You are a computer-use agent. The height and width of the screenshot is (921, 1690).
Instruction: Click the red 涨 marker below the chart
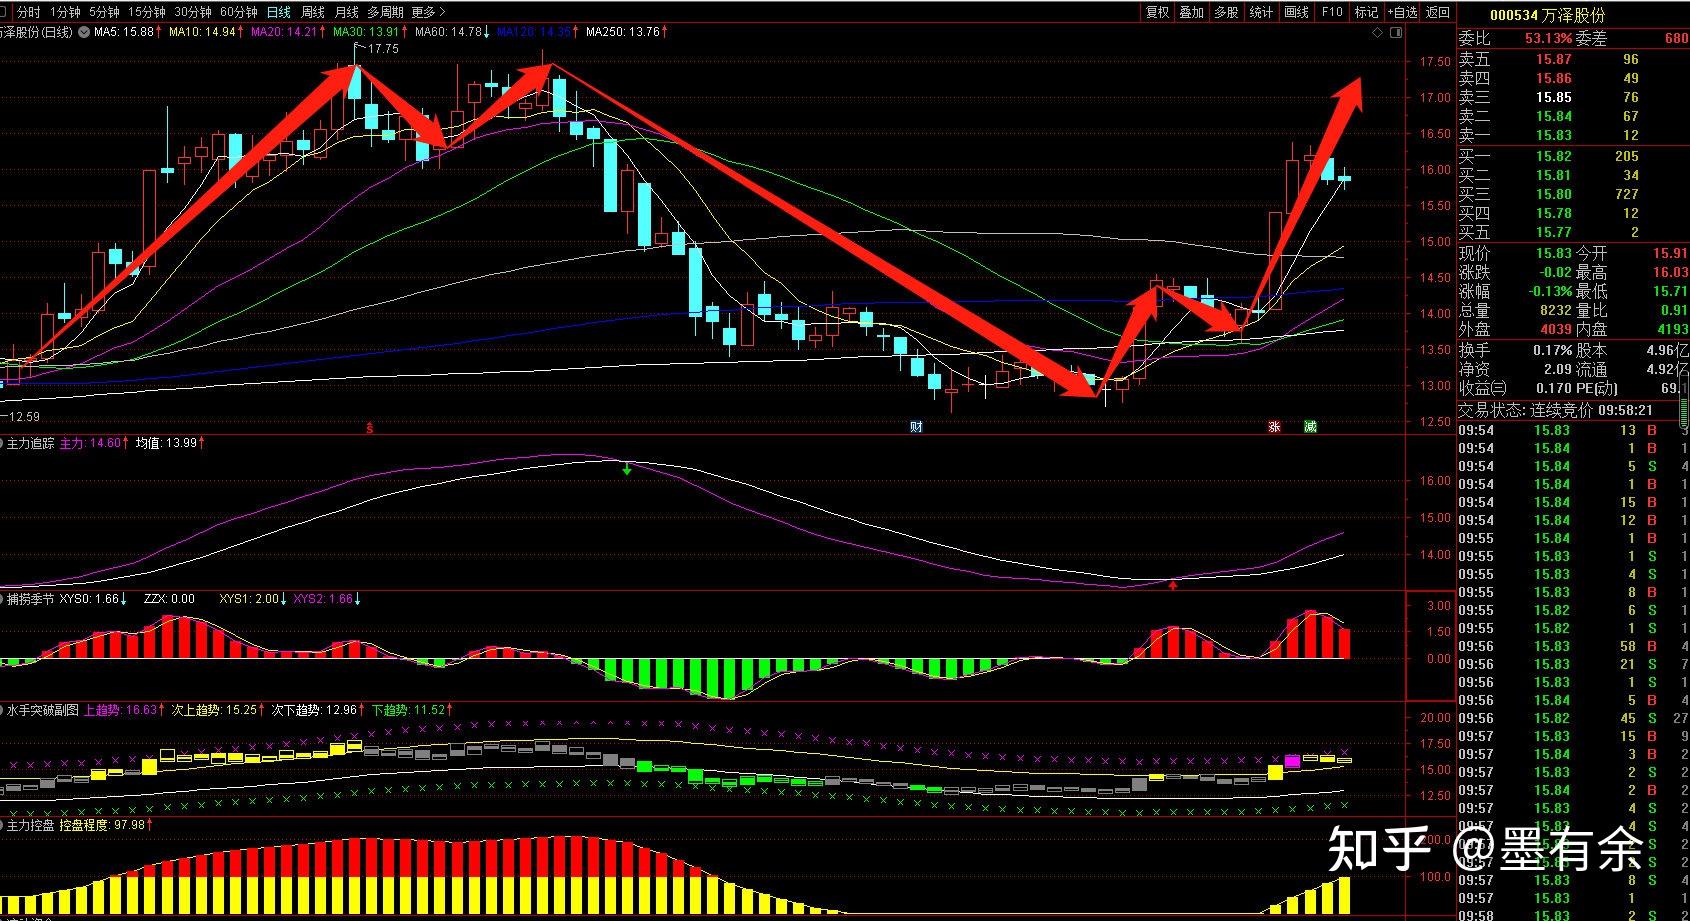(x=1274, y=427)
